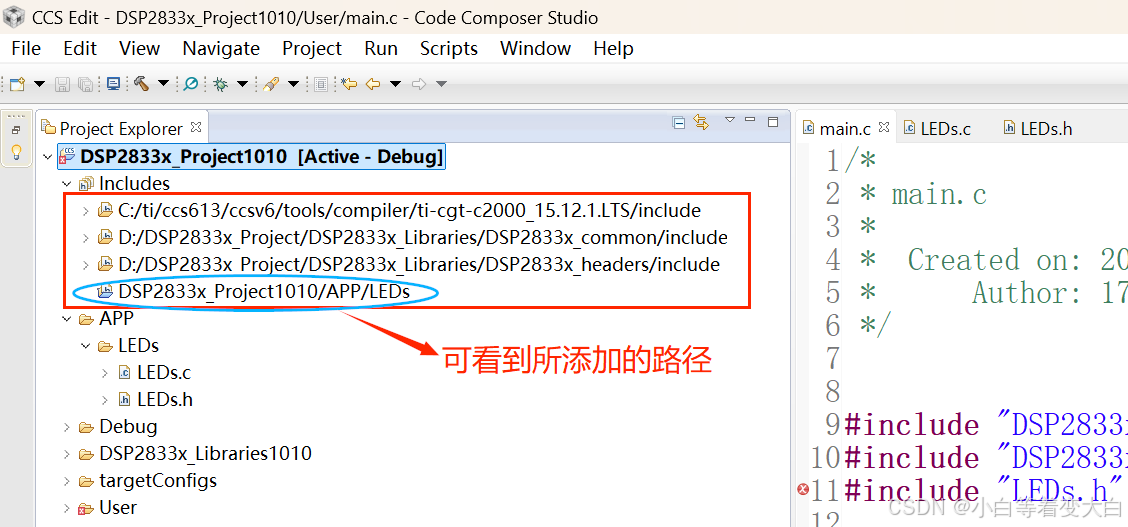Collapse the Includes node
Viewport: 1128px width, 527px height.
point(67,184)
